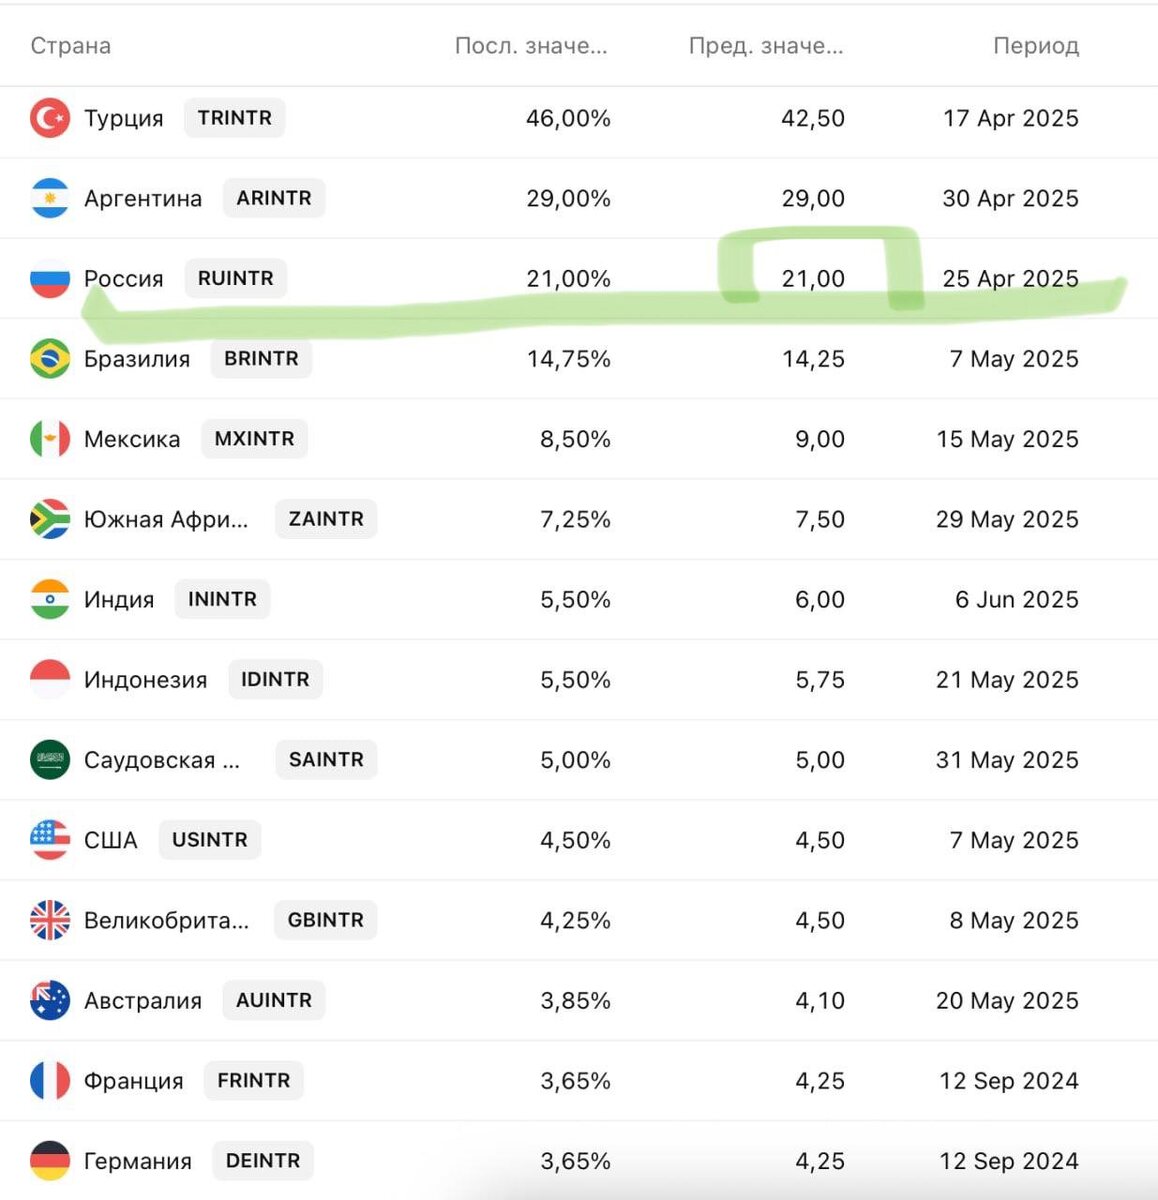Screen dimensions: 1158x1200
Task: Select the USINTR ticker tag
Action: pos(210,840)
